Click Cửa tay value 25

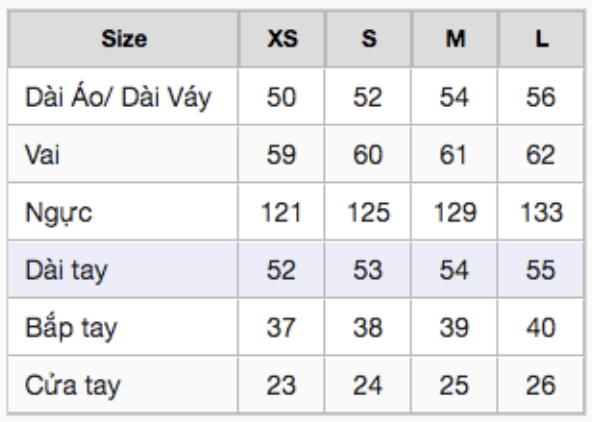pos(455,385)
